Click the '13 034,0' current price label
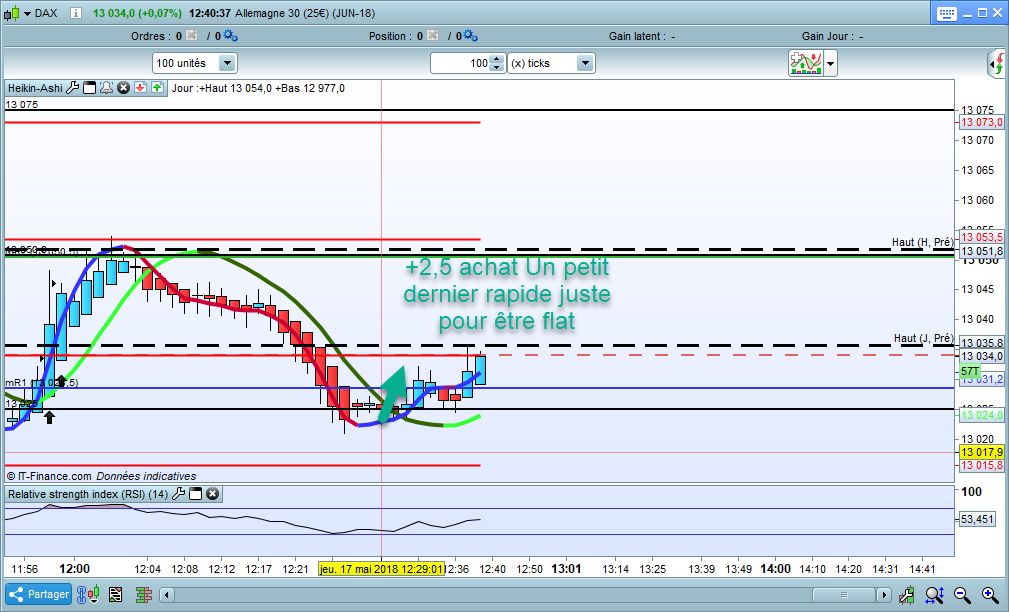 click(981, 356)
